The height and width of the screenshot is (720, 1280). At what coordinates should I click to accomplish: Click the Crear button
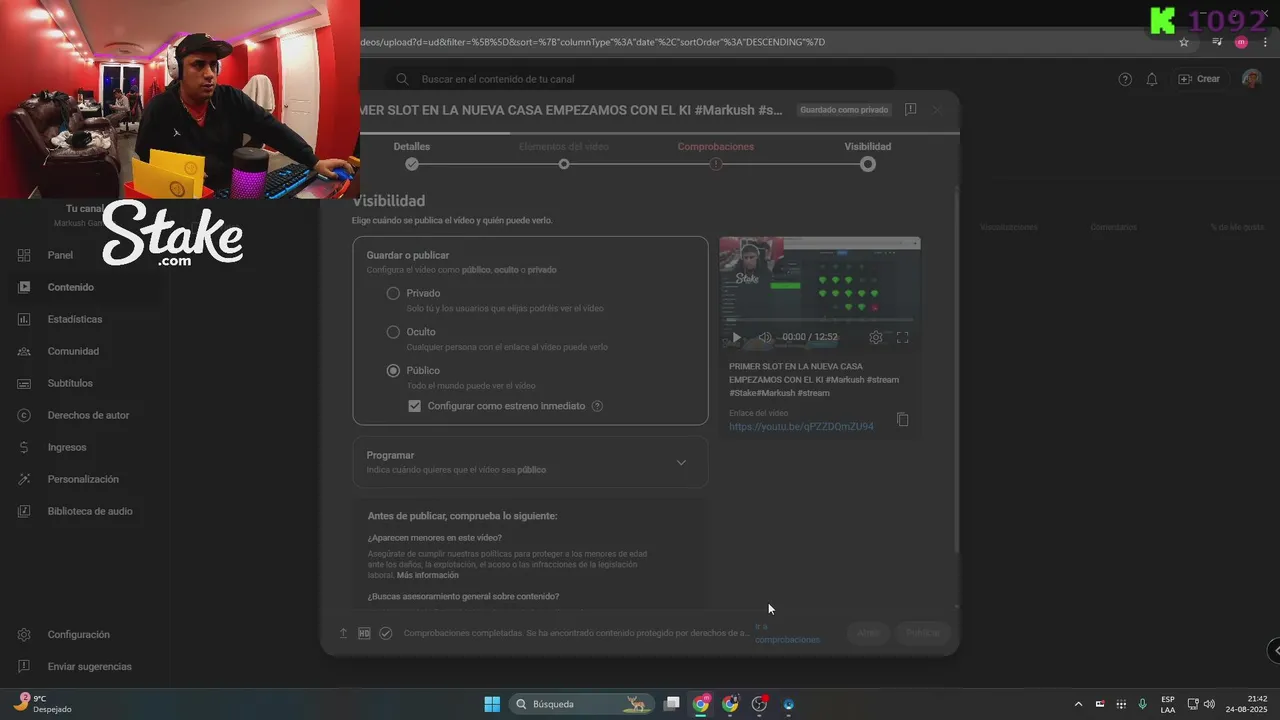point(1200,79)
